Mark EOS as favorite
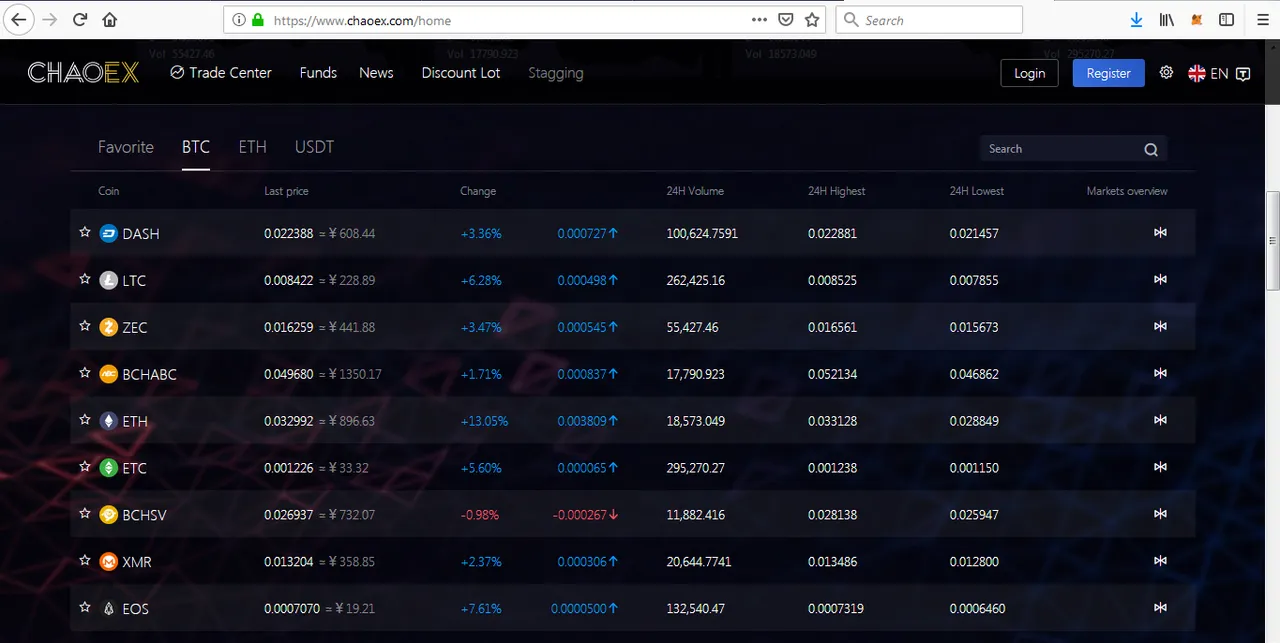This screenshot has width=1280, height=643. pyautogui.click(x=85, y=607)
